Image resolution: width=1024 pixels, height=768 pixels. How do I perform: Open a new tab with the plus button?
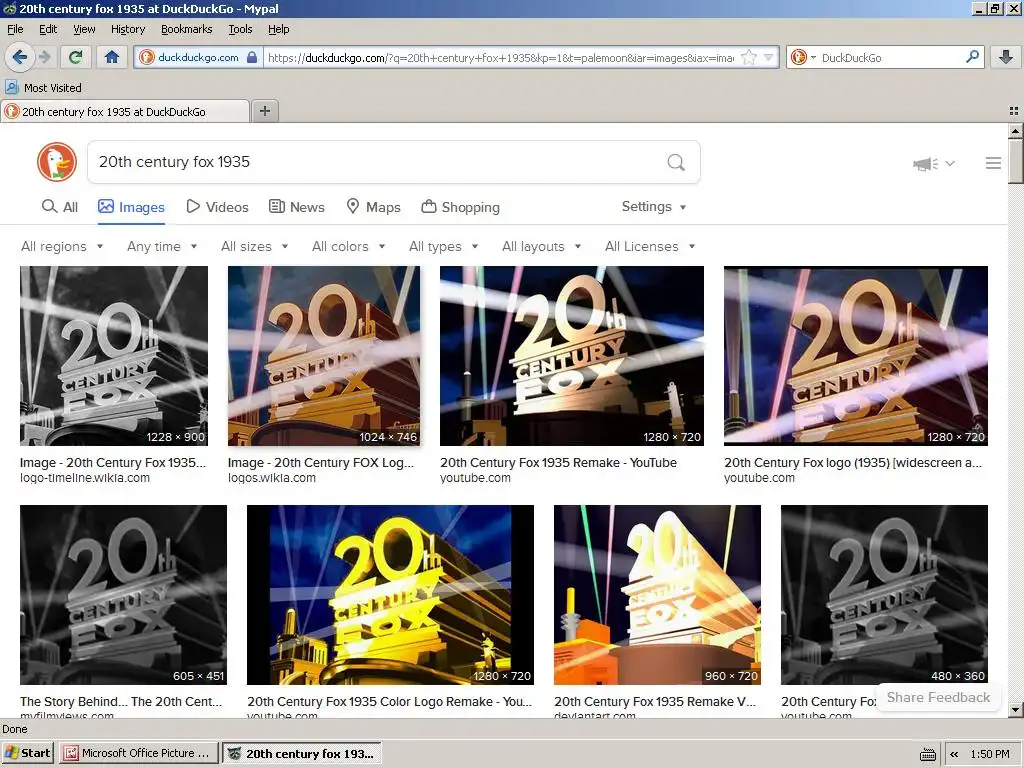point(265,111)
